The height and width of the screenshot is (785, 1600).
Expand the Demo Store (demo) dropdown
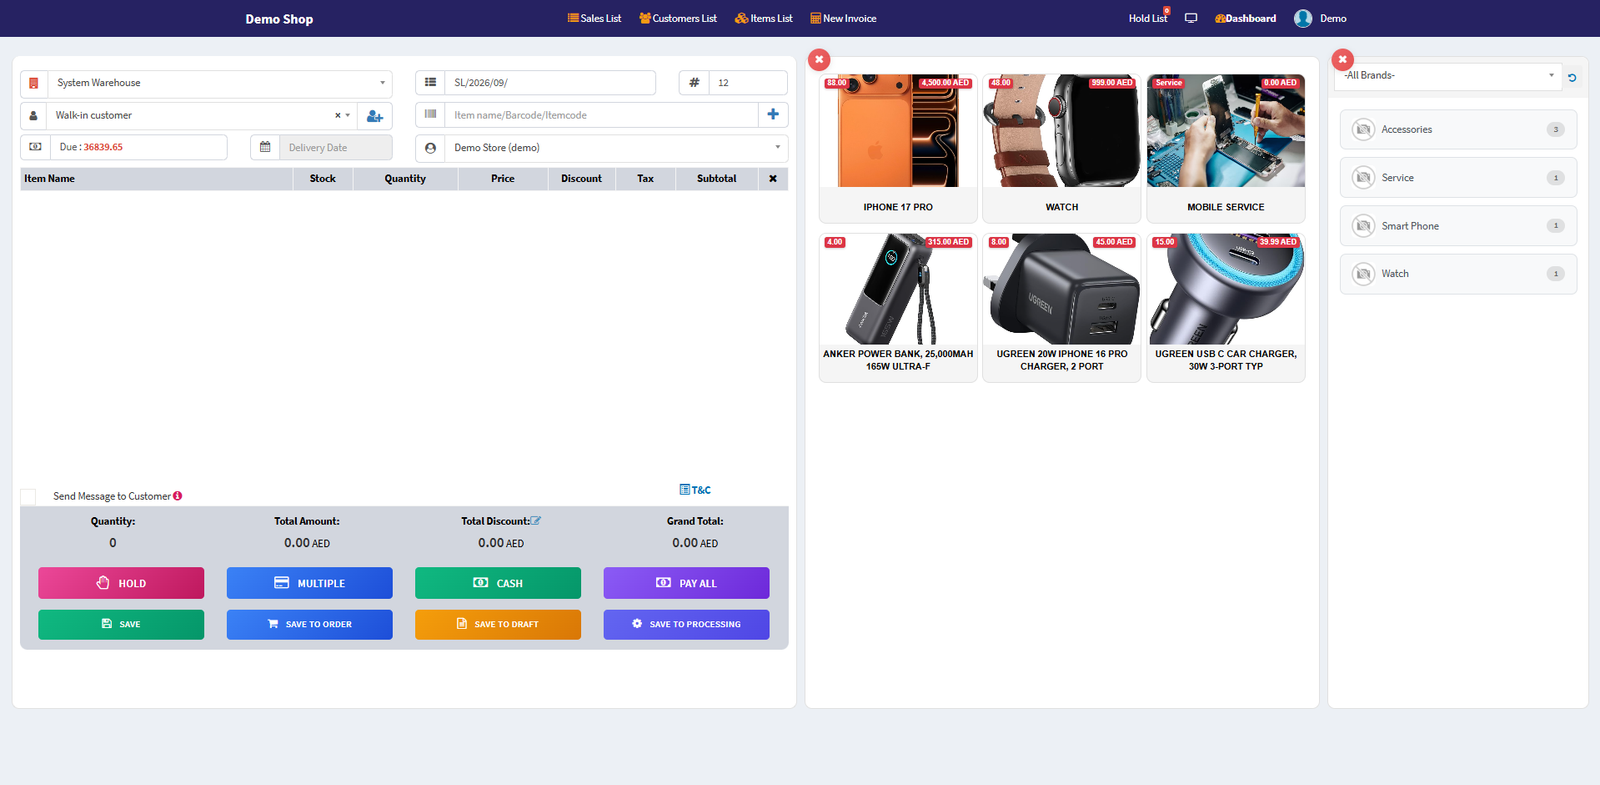[616, 148]
